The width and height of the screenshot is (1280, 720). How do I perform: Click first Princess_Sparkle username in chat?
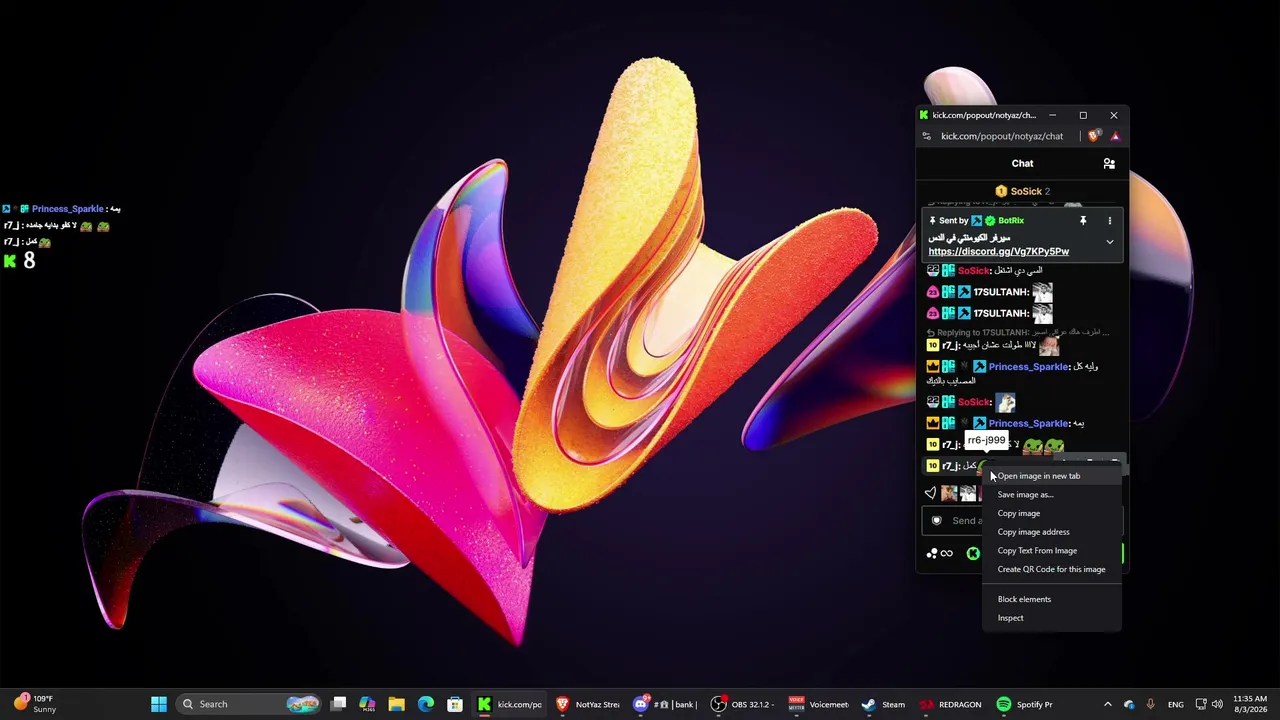click(x=1028, y=367)
